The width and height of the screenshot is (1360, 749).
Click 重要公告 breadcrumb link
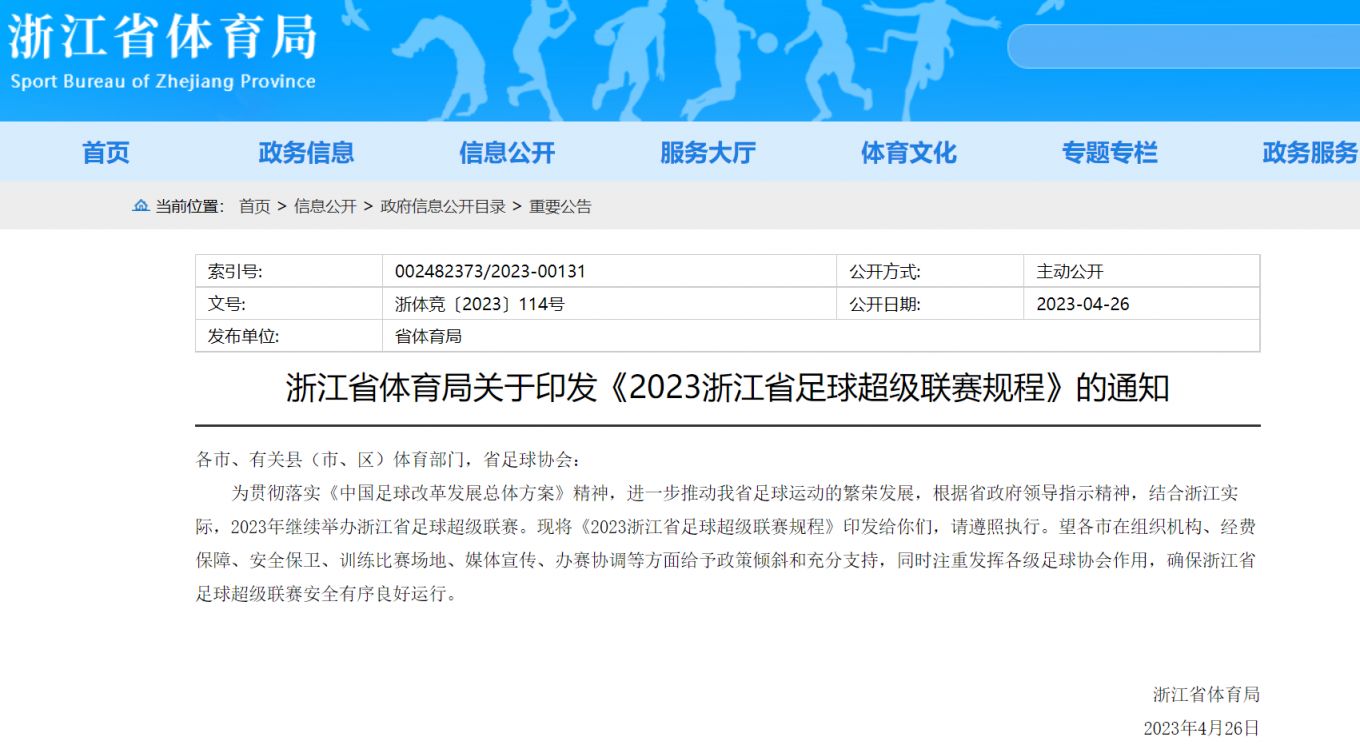click(560, 207)
